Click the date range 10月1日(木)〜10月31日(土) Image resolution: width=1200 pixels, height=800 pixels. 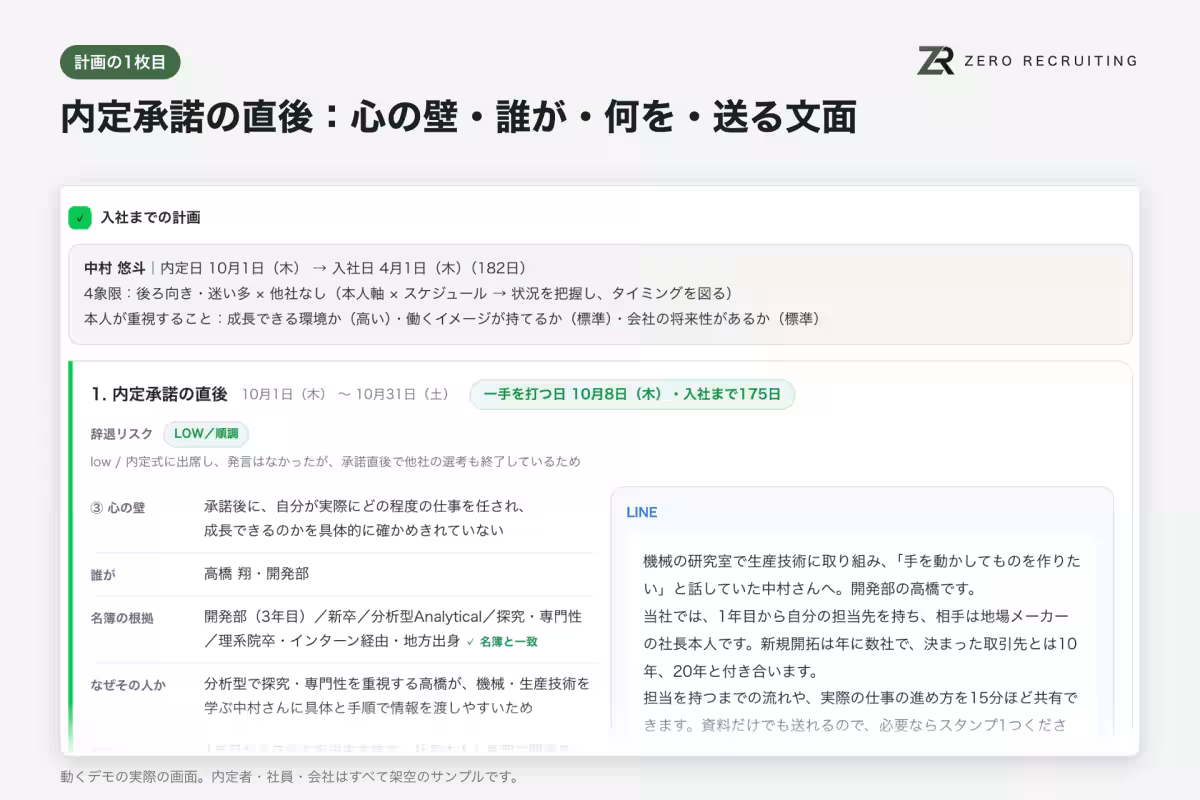point(345,394)
